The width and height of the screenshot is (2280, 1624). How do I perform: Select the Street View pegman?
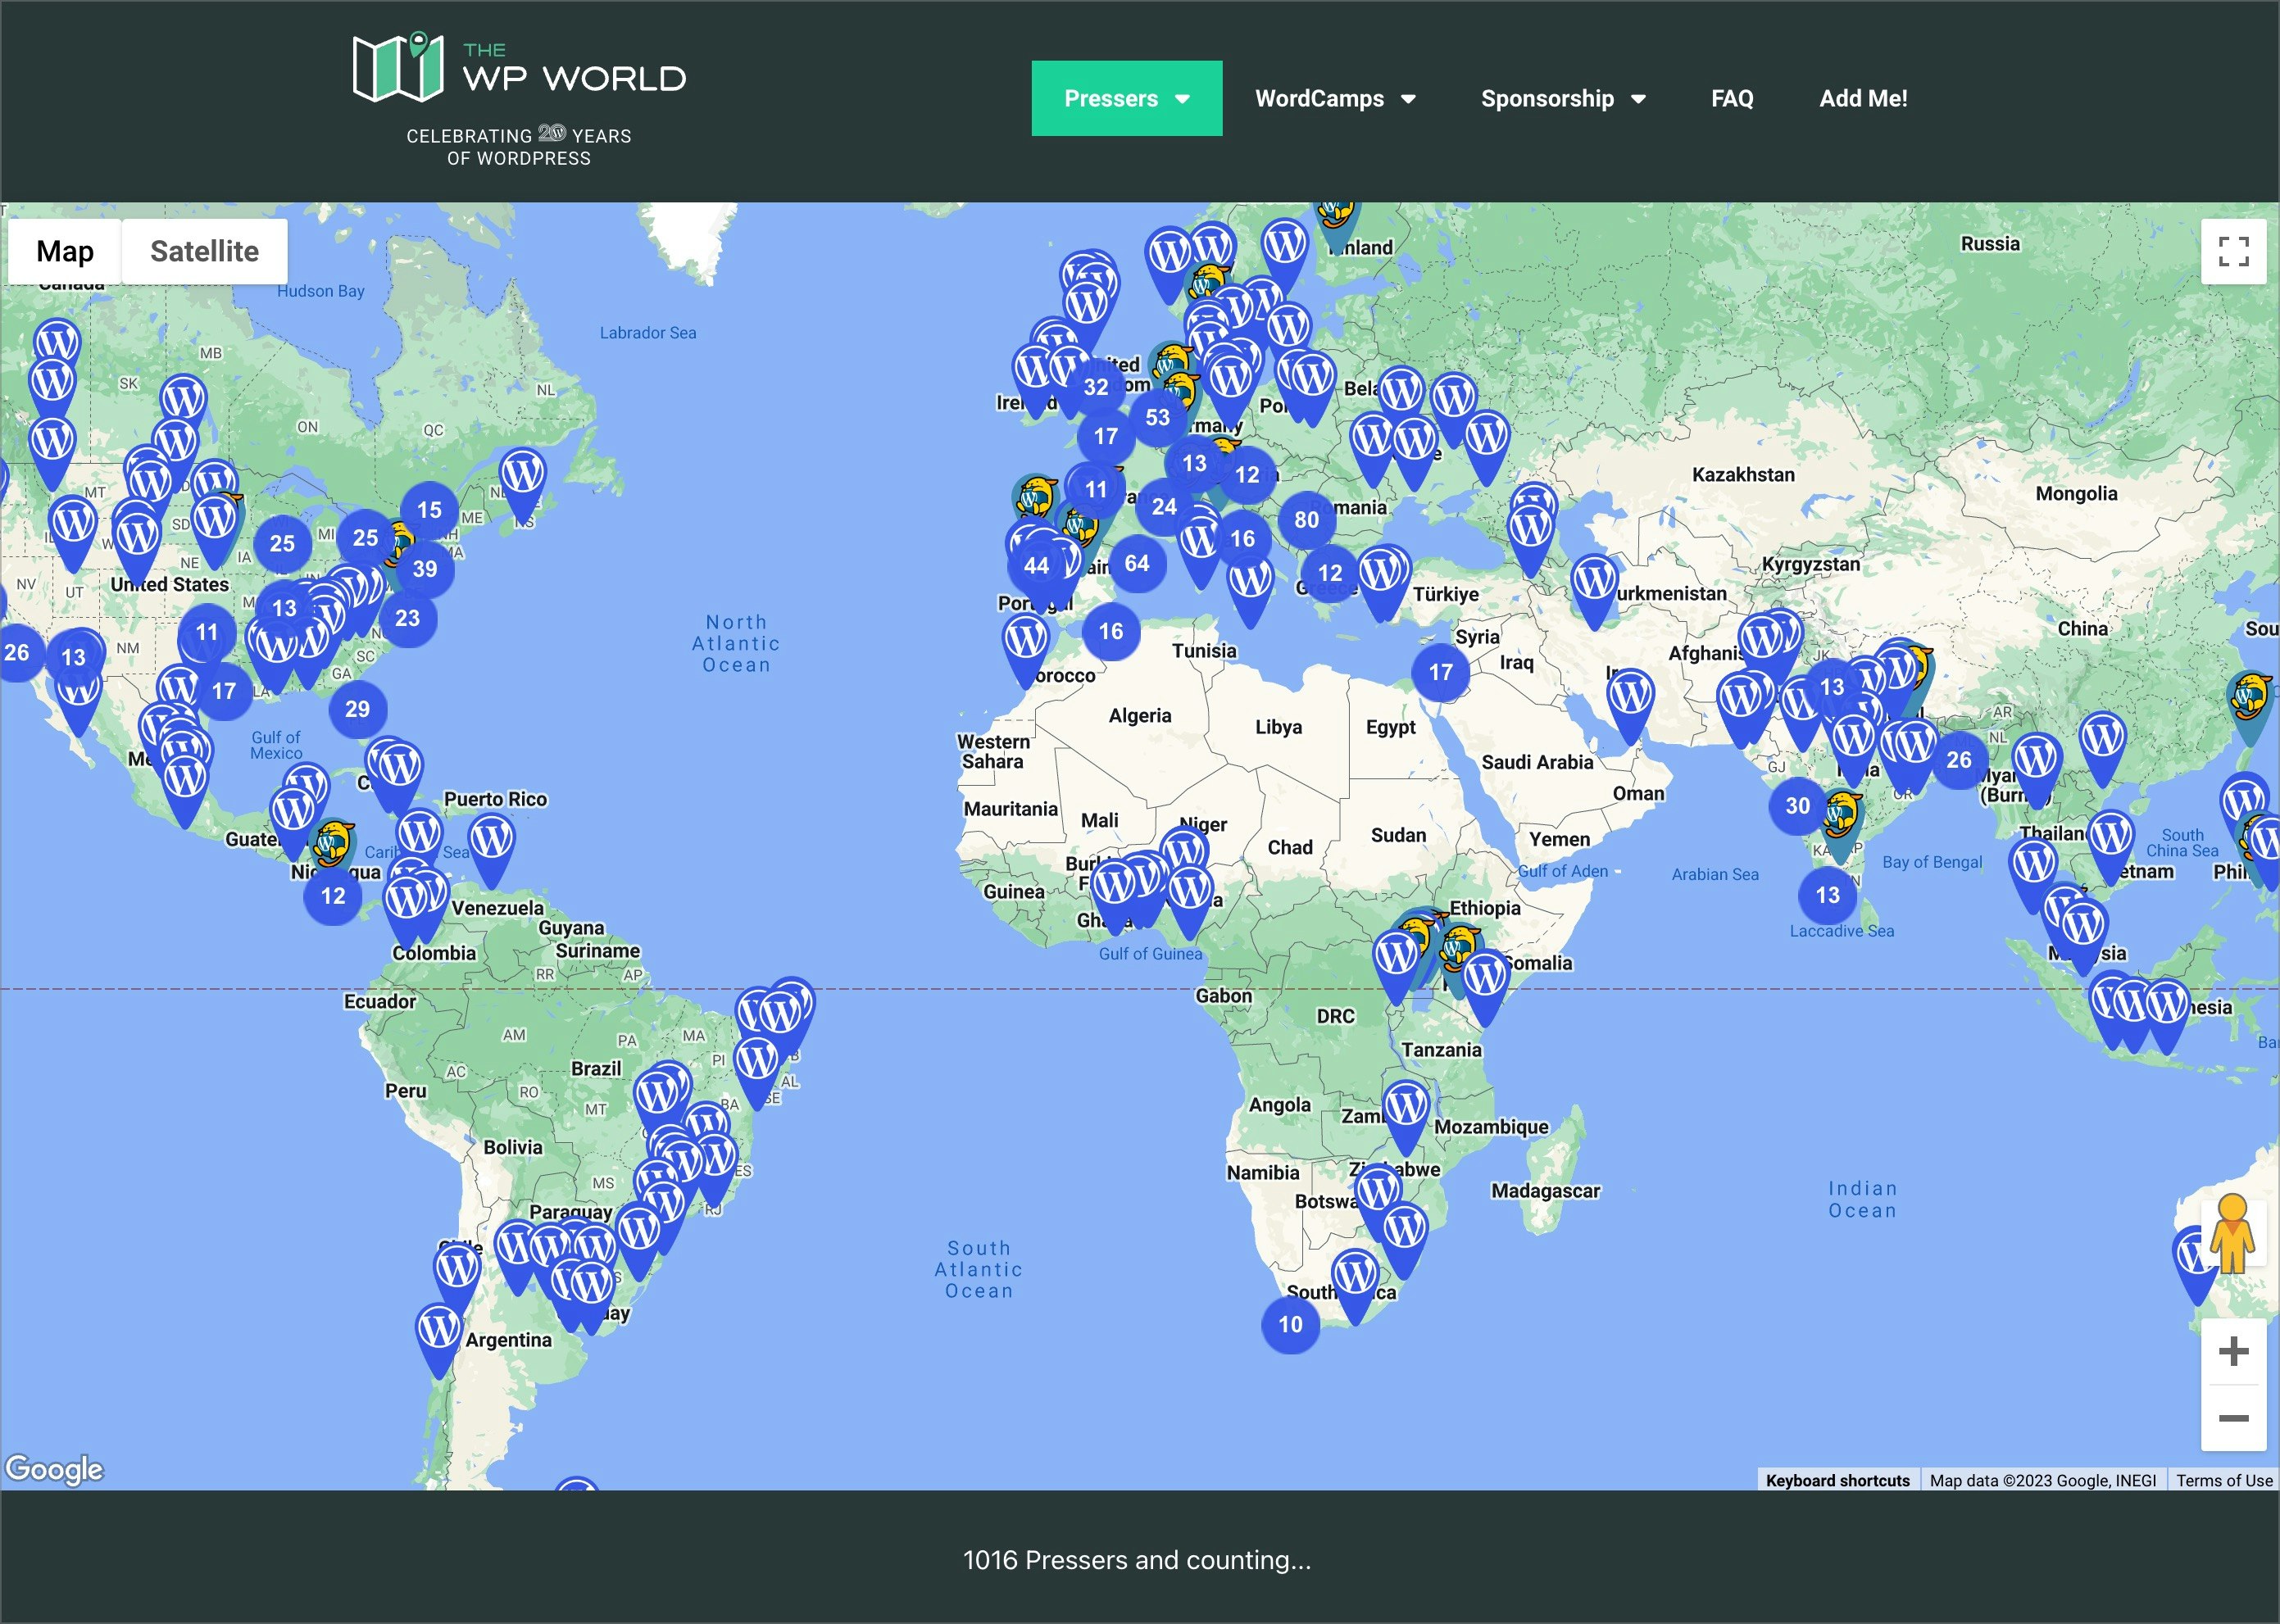(x=2232, y=1234)
